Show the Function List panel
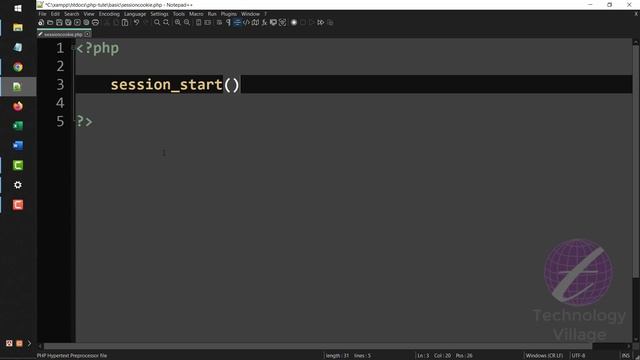 pos(264,22)
